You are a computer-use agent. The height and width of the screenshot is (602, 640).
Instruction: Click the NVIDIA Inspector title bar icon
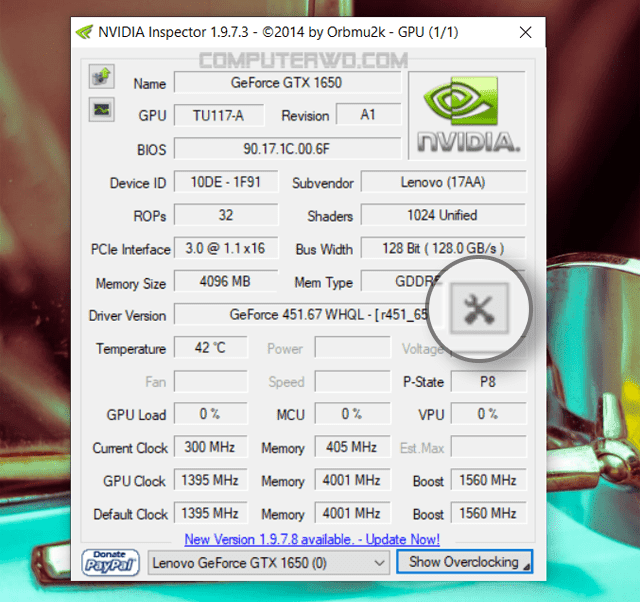click(85, 32)
